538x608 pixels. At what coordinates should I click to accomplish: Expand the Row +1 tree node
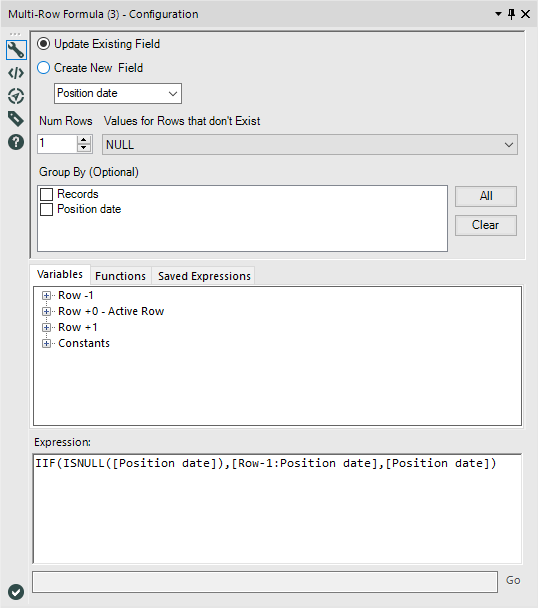point(46,328)
